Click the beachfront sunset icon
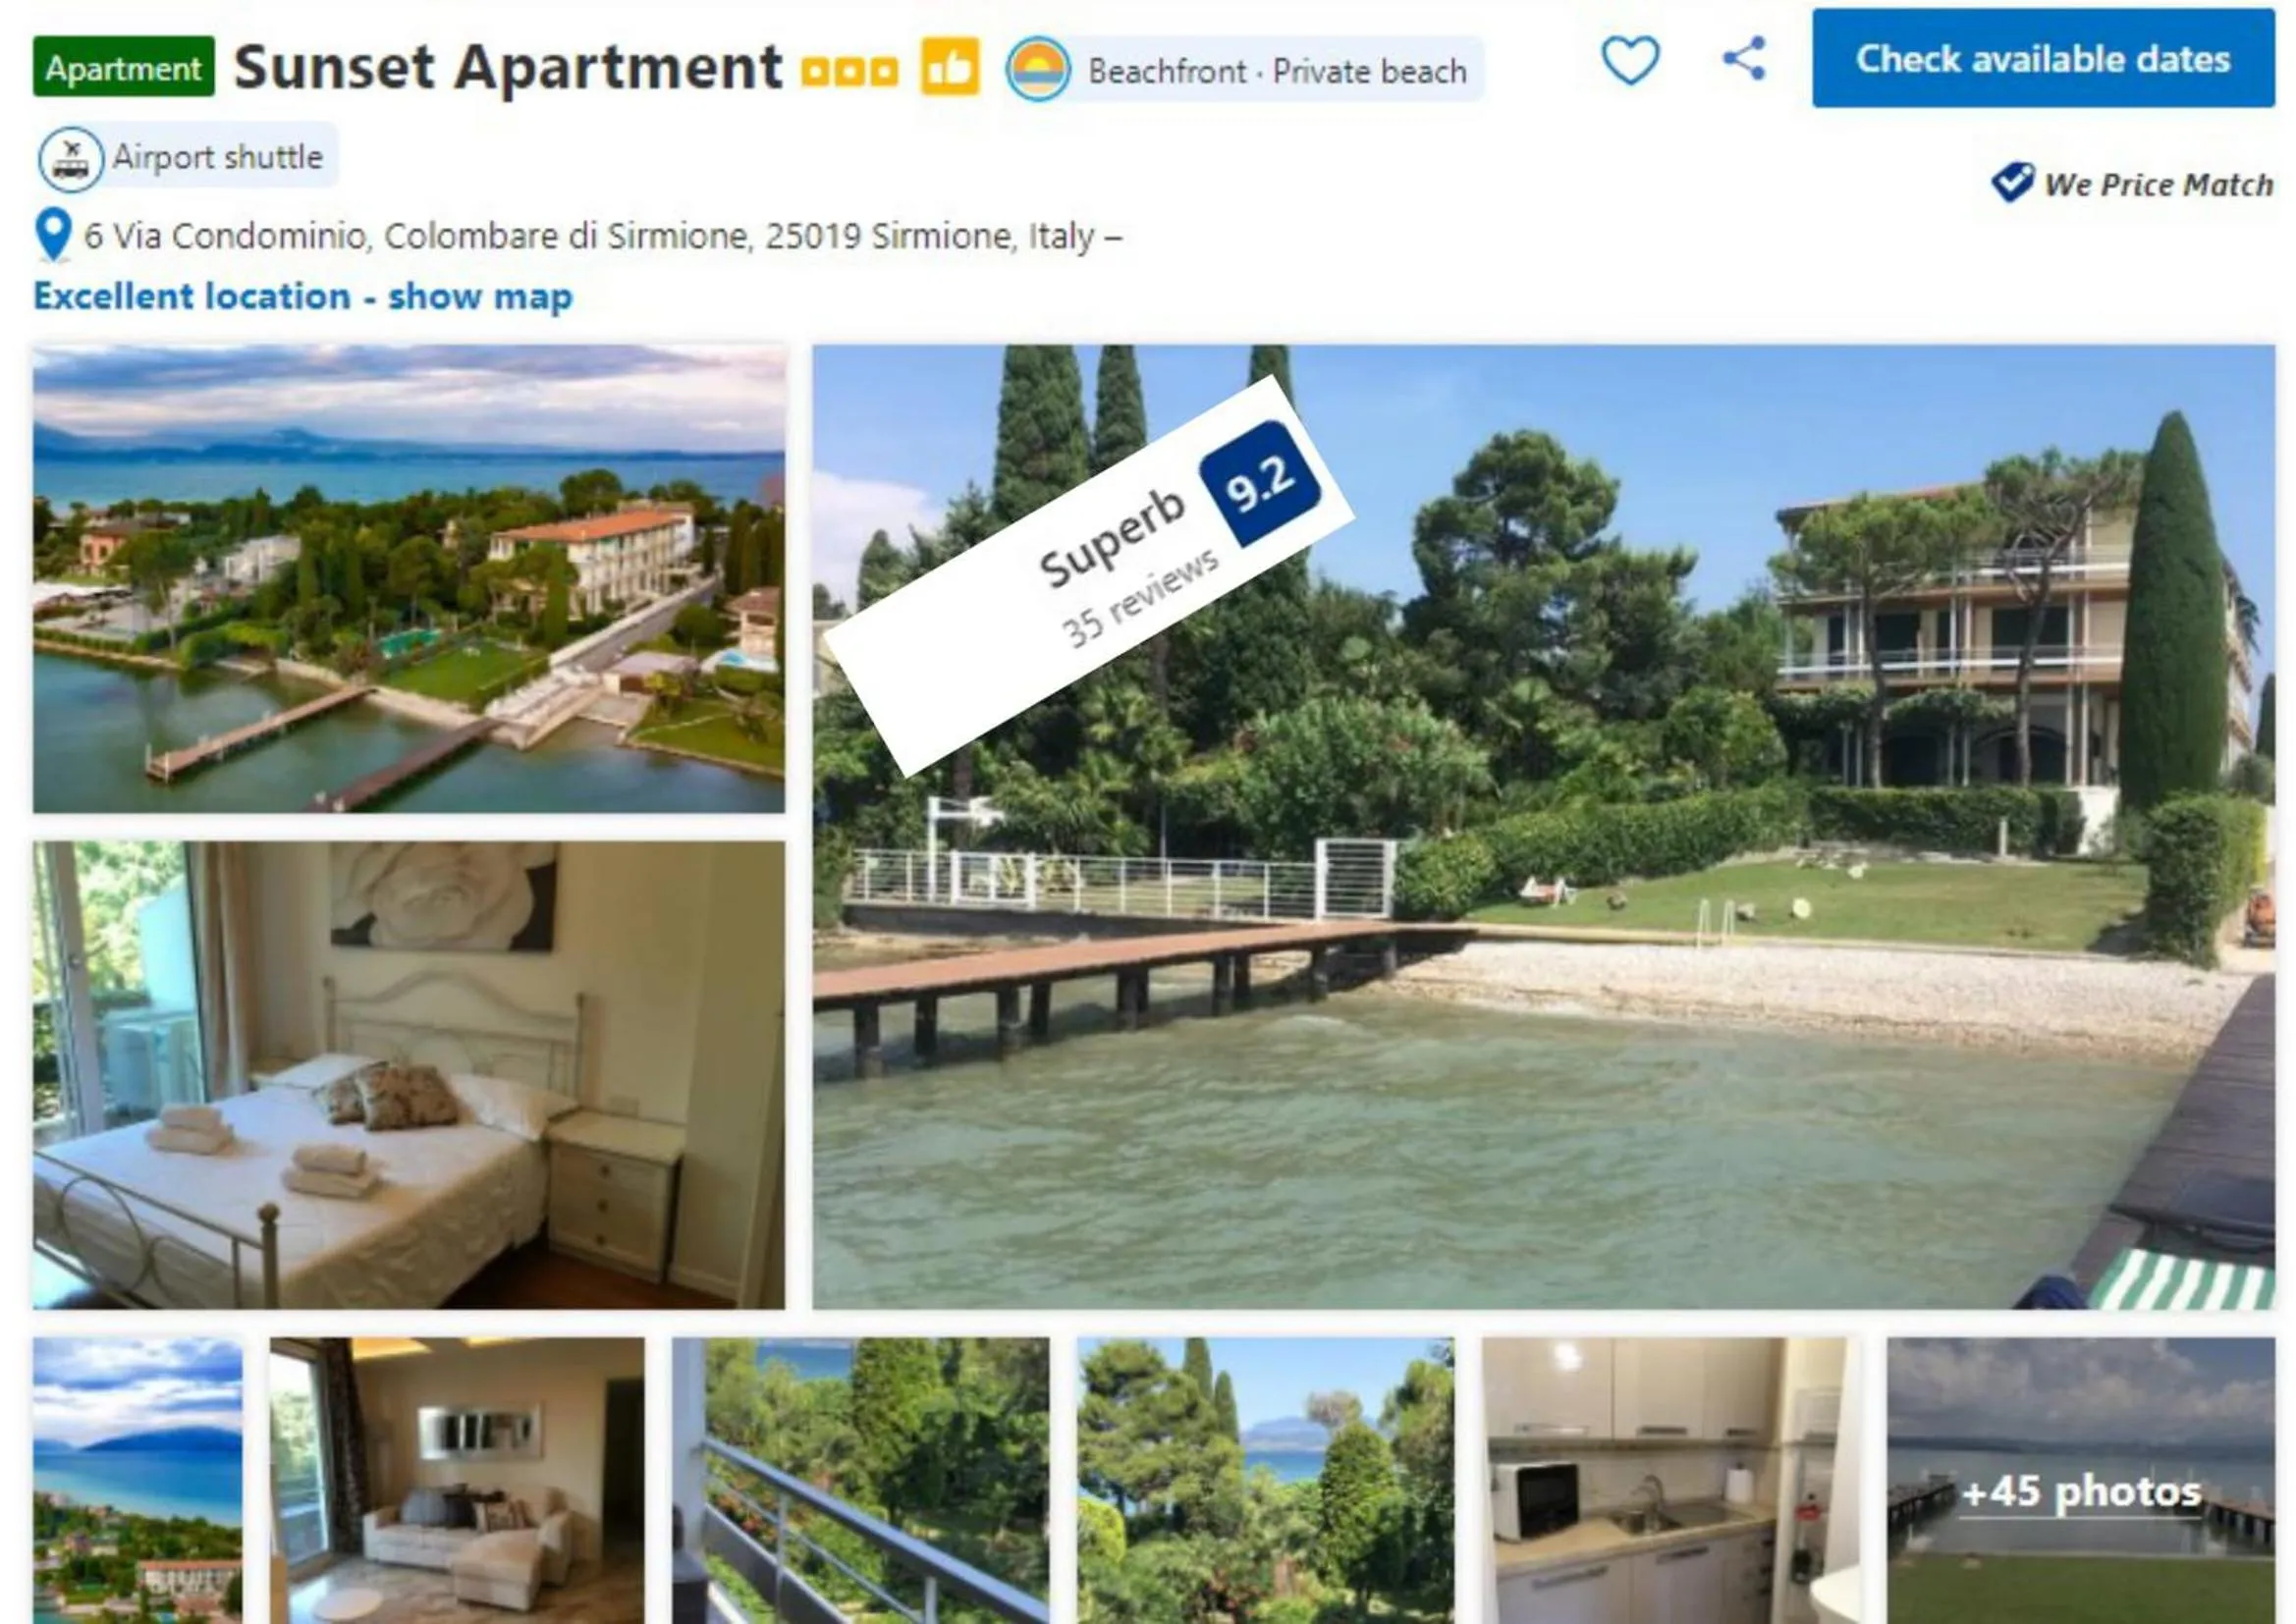2296x1624 pixels. point(1037,69)
